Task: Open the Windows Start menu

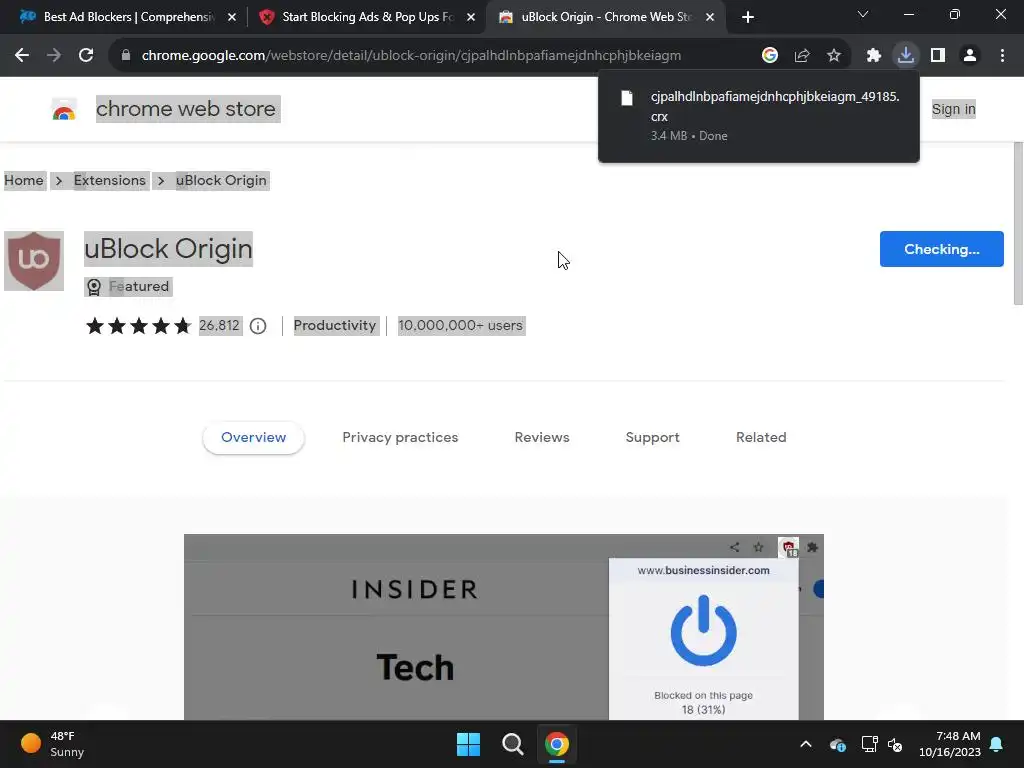Action: 468,744
